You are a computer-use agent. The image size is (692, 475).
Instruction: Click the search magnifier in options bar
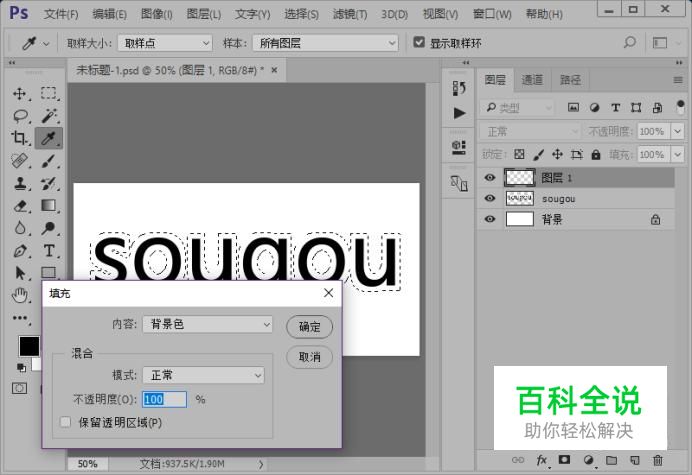[x=630, y=43]
